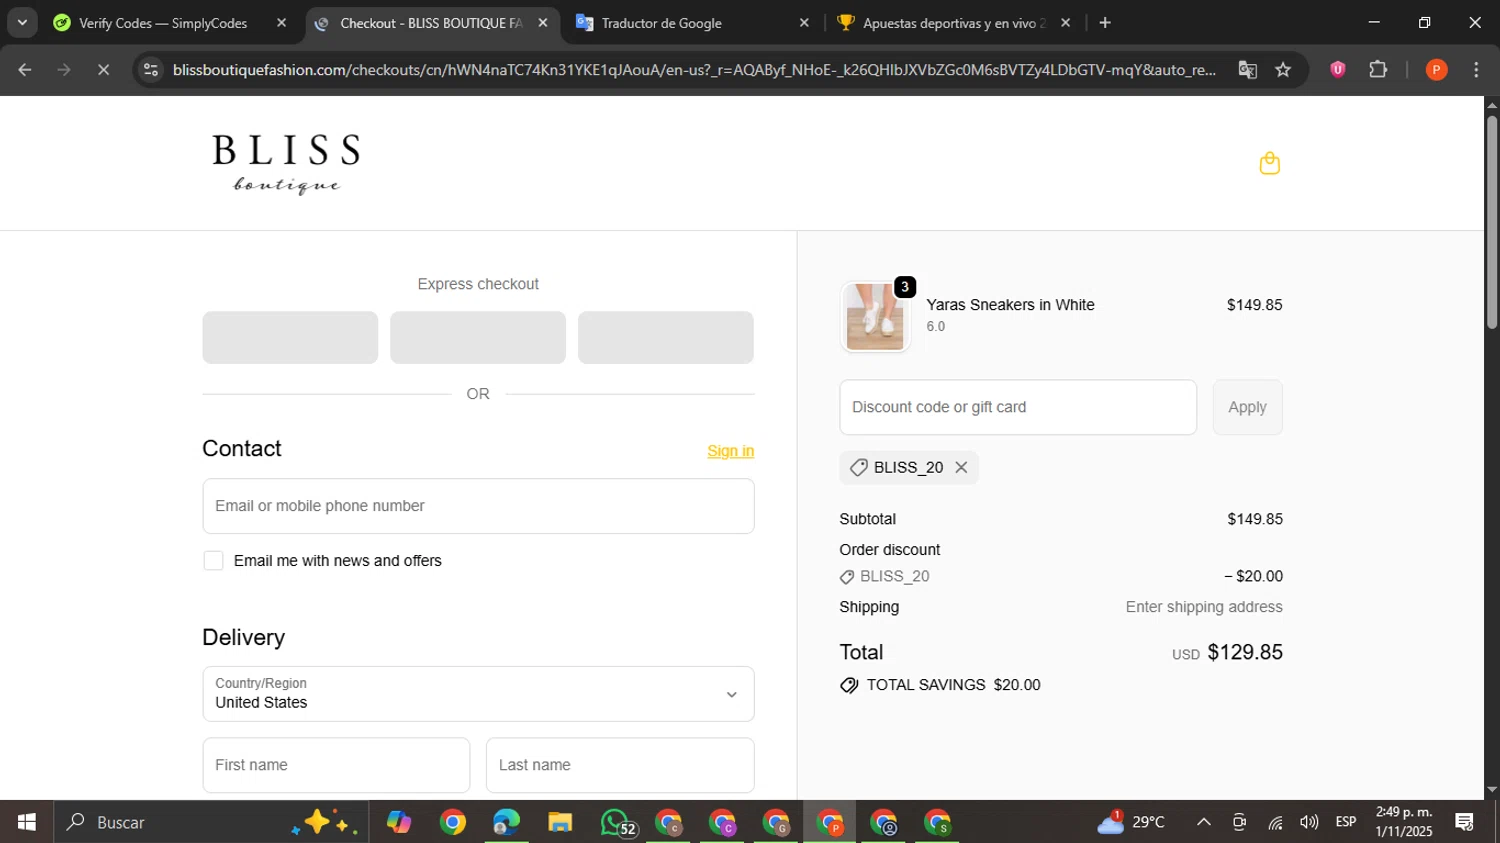Focus the Last name field
The height and width of the screenshot is (843, 1500).
click(620, 765)
